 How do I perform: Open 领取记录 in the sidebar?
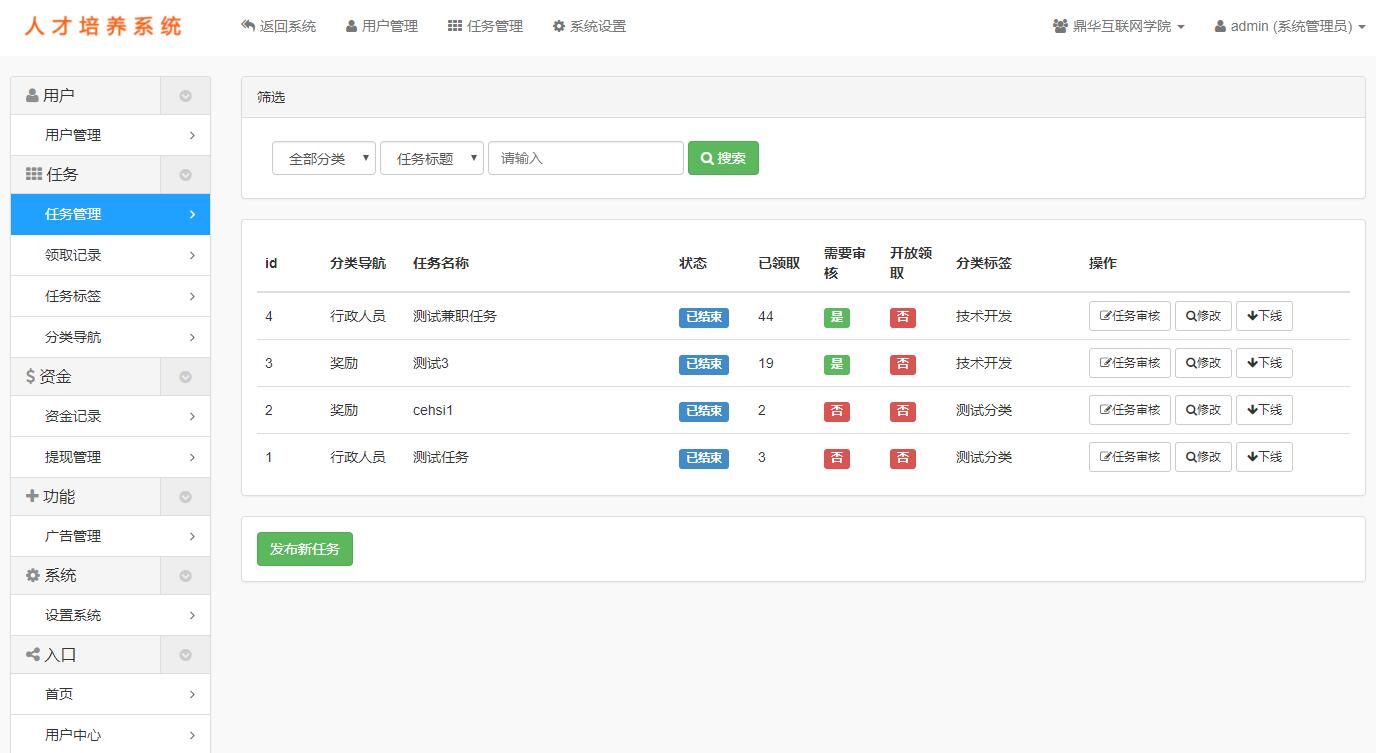pyautogui.click(x=110, y=255)
